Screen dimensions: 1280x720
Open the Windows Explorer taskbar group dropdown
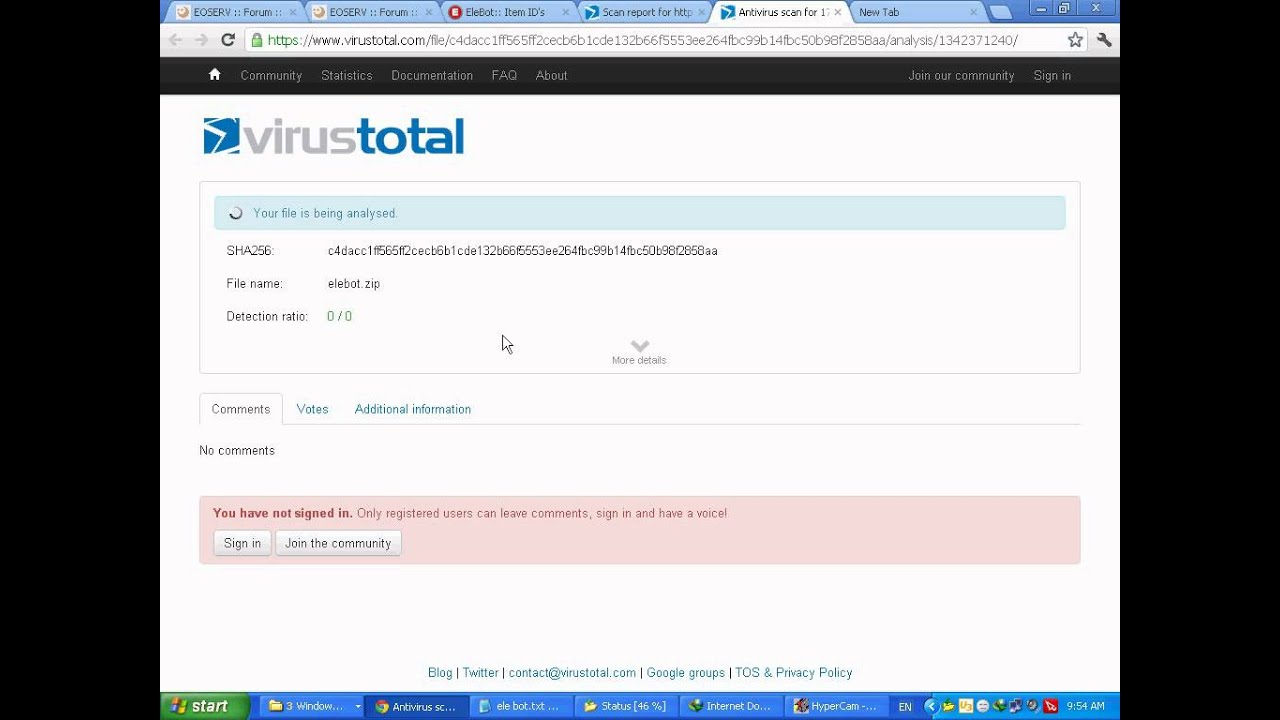click(x=357, y=706)
